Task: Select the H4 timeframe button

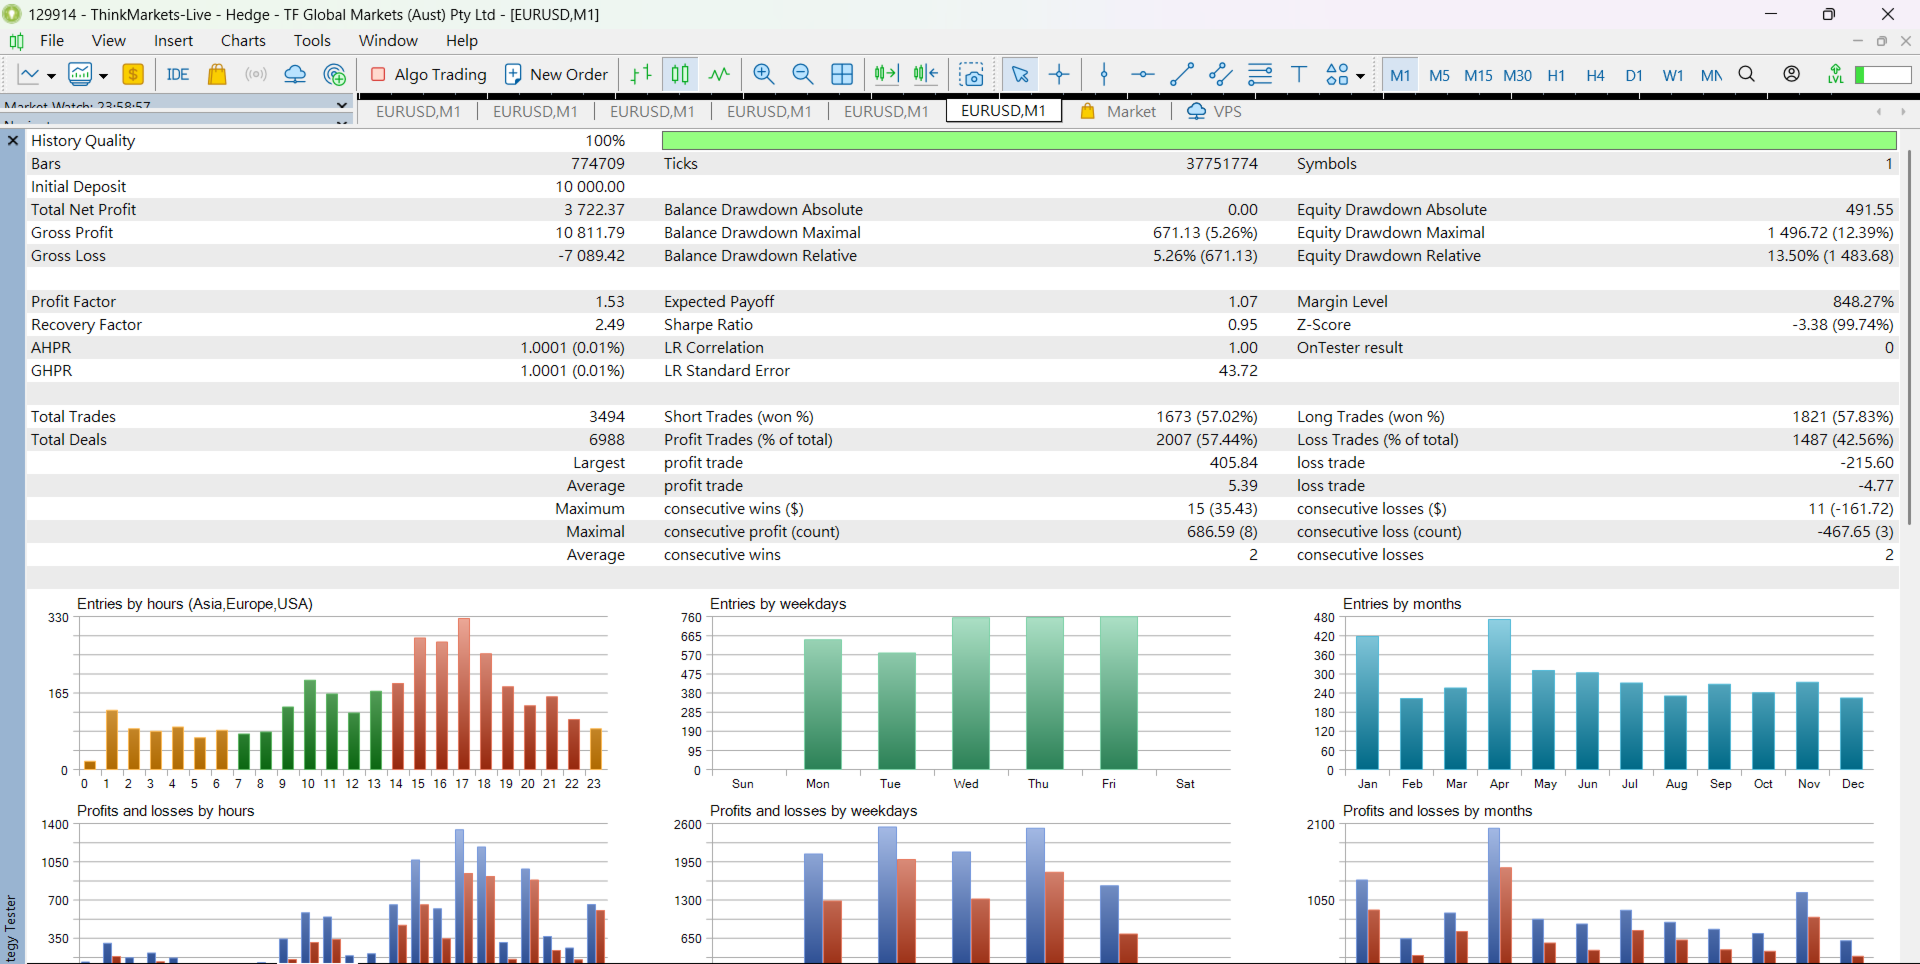Action: [1595, 75]
